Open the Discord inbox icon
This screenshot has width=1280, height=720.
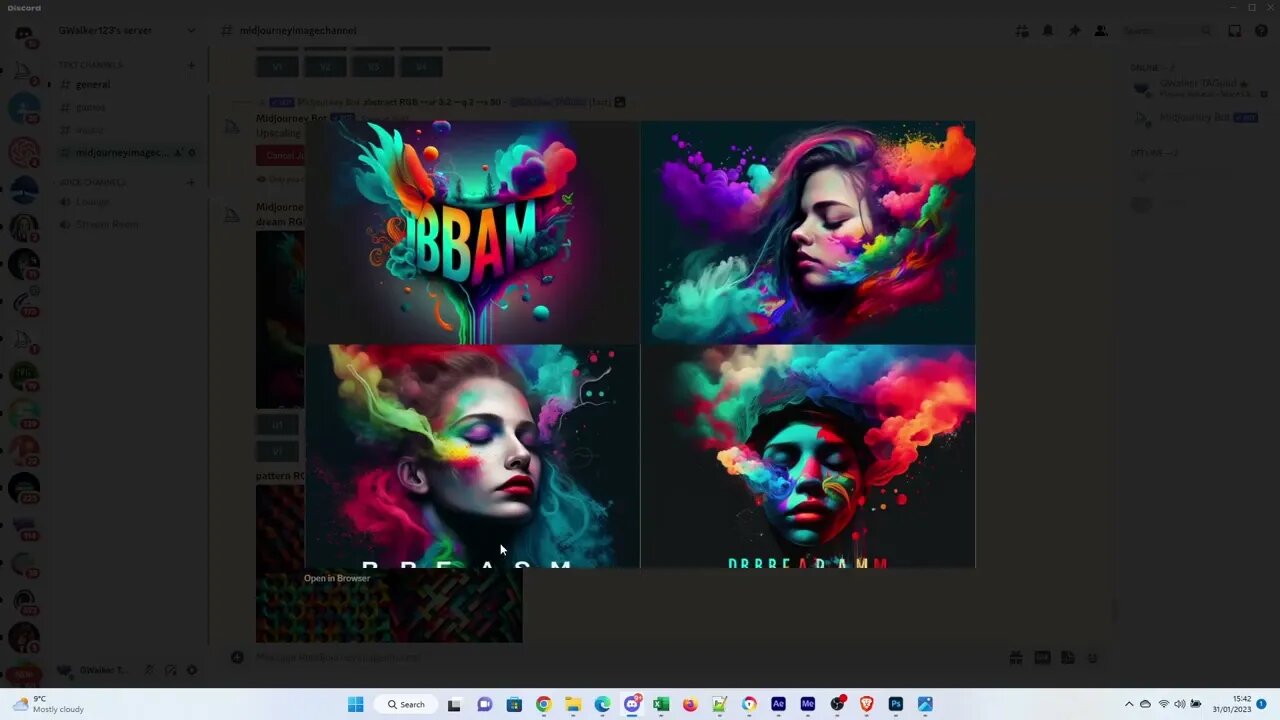coord(1235,31)
